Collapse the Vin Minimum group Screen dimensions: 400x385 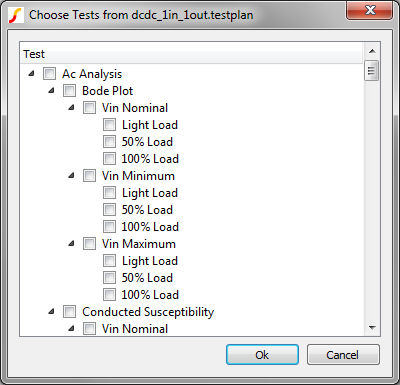point(71,175)
